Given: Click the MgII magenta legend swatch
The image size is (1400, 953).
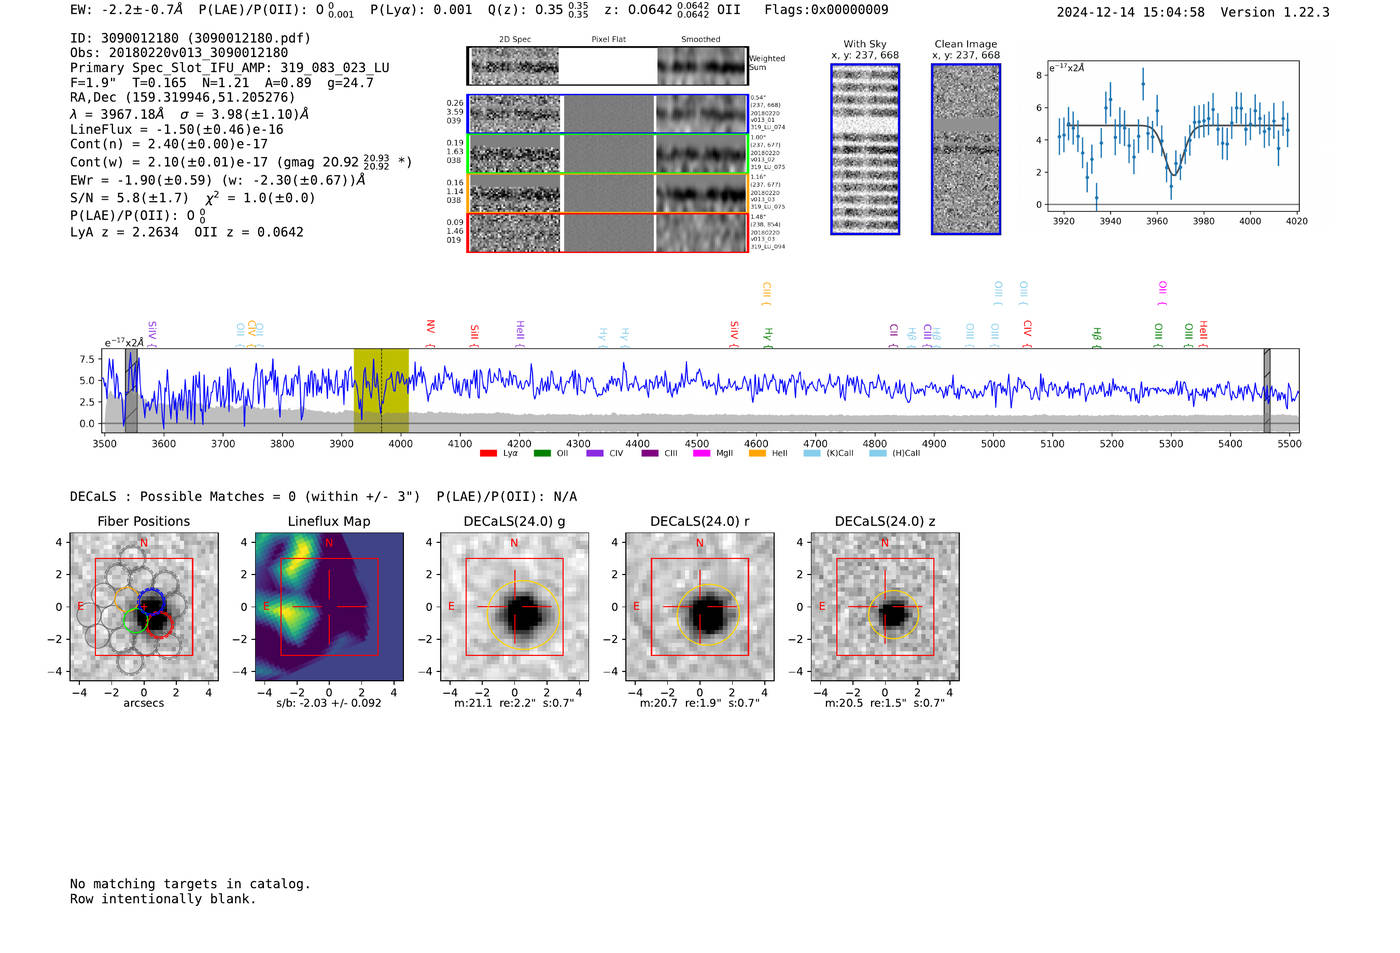Looking at the screenshot, I should [x=701, y=453].
